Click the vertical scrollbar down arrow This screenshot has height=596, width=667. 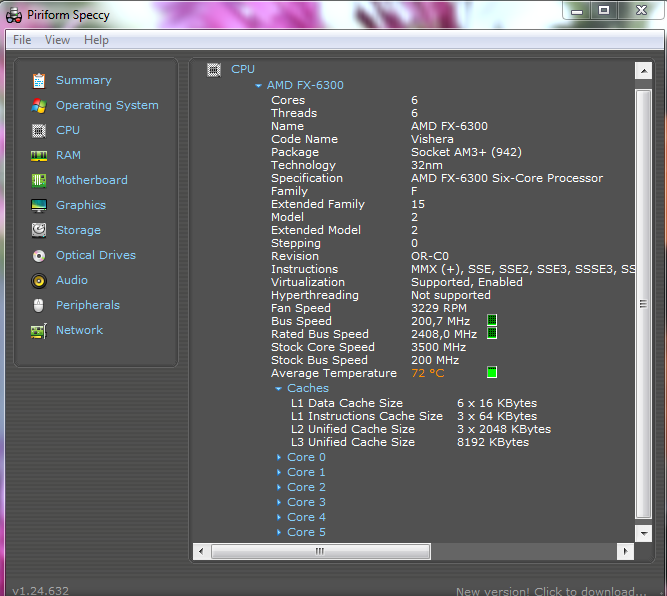644,533
